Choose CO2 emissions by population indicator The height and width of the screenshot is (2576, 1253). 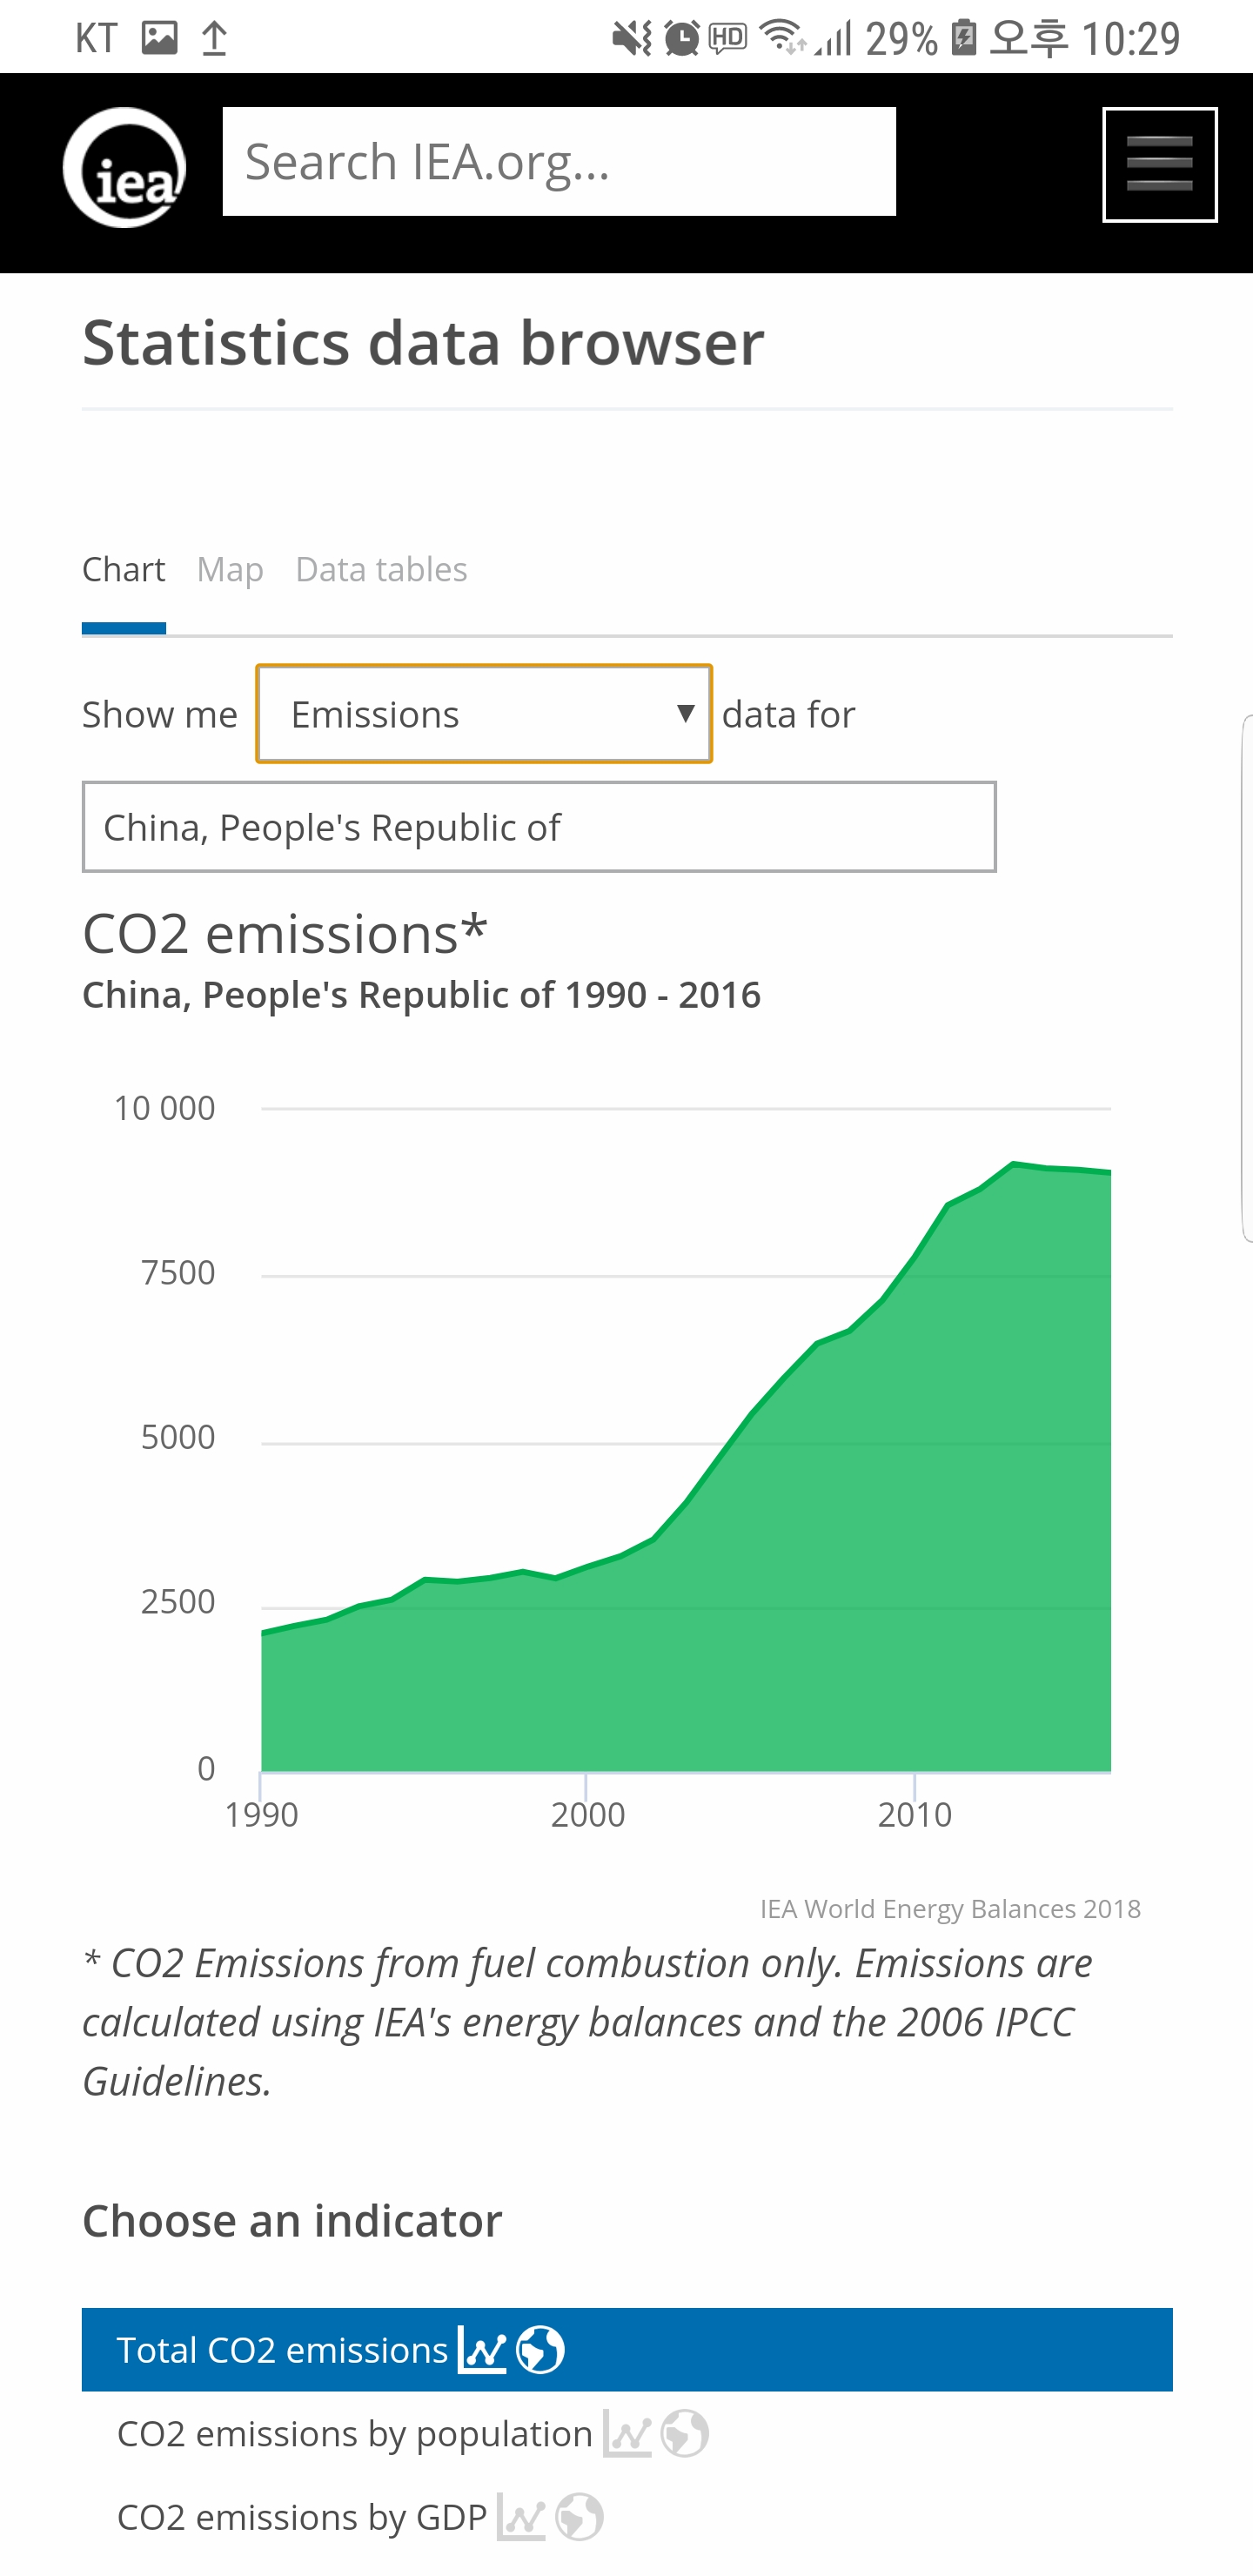pos(354,2433)
